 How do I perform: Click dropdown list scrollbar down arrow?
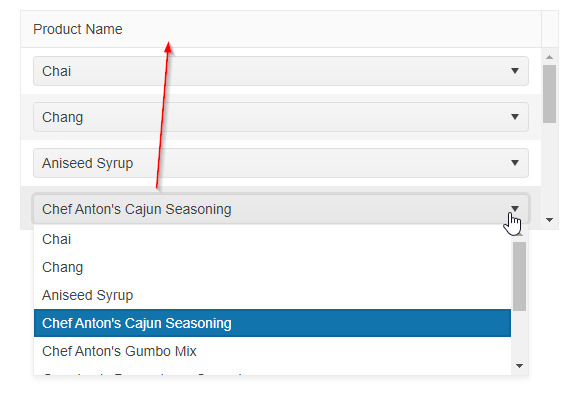click(x=519, y=366)
